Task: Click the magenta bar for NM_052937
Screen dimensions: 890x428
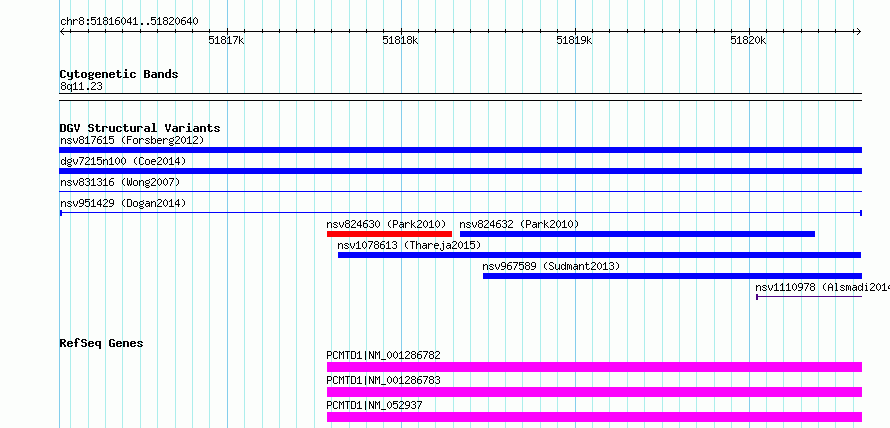Action: click(594, 417)
